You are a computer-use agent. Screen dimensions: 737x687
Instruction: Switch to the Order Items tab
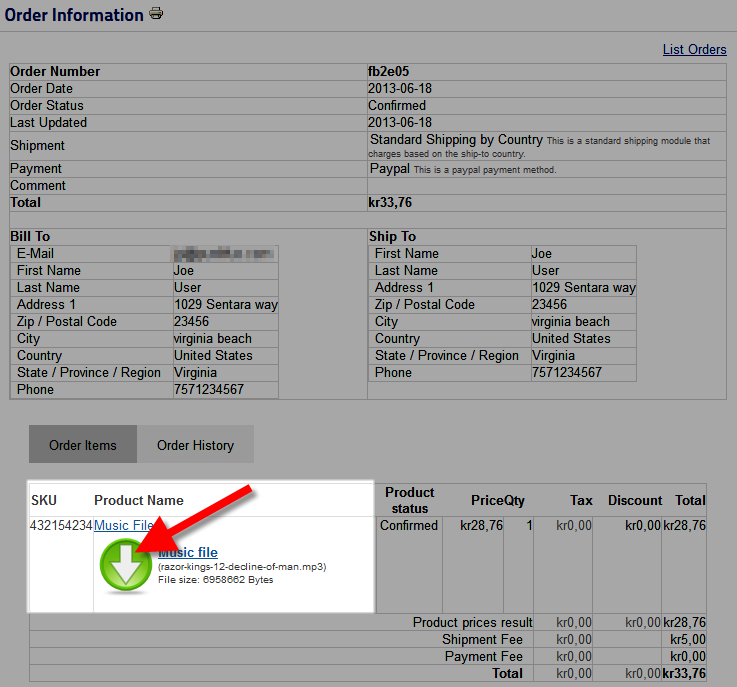tap(83, 445)
